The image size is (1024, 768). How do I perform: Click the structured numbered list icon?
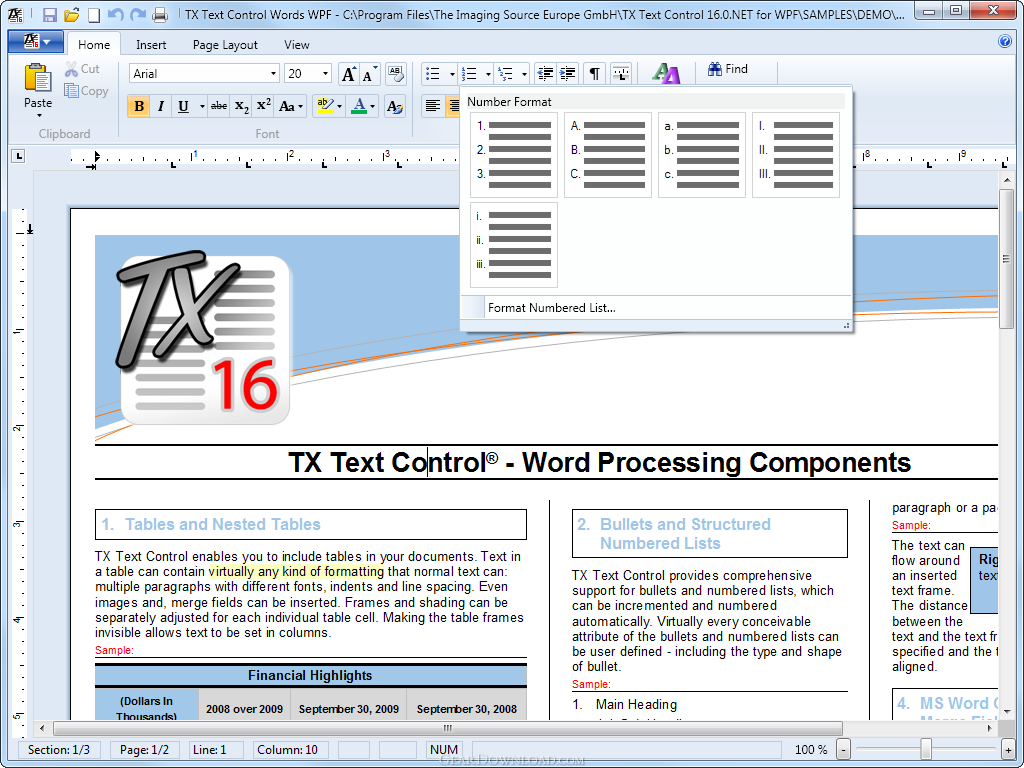[x=505, y=74]
